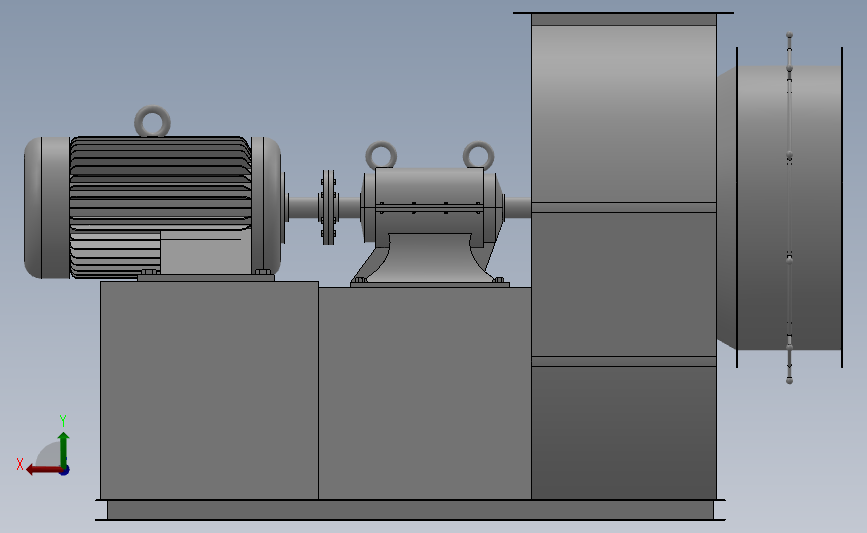Click the blue Z axis dot of triad
The width and height of the screenshot is (867, 533).
click(65, 471)
